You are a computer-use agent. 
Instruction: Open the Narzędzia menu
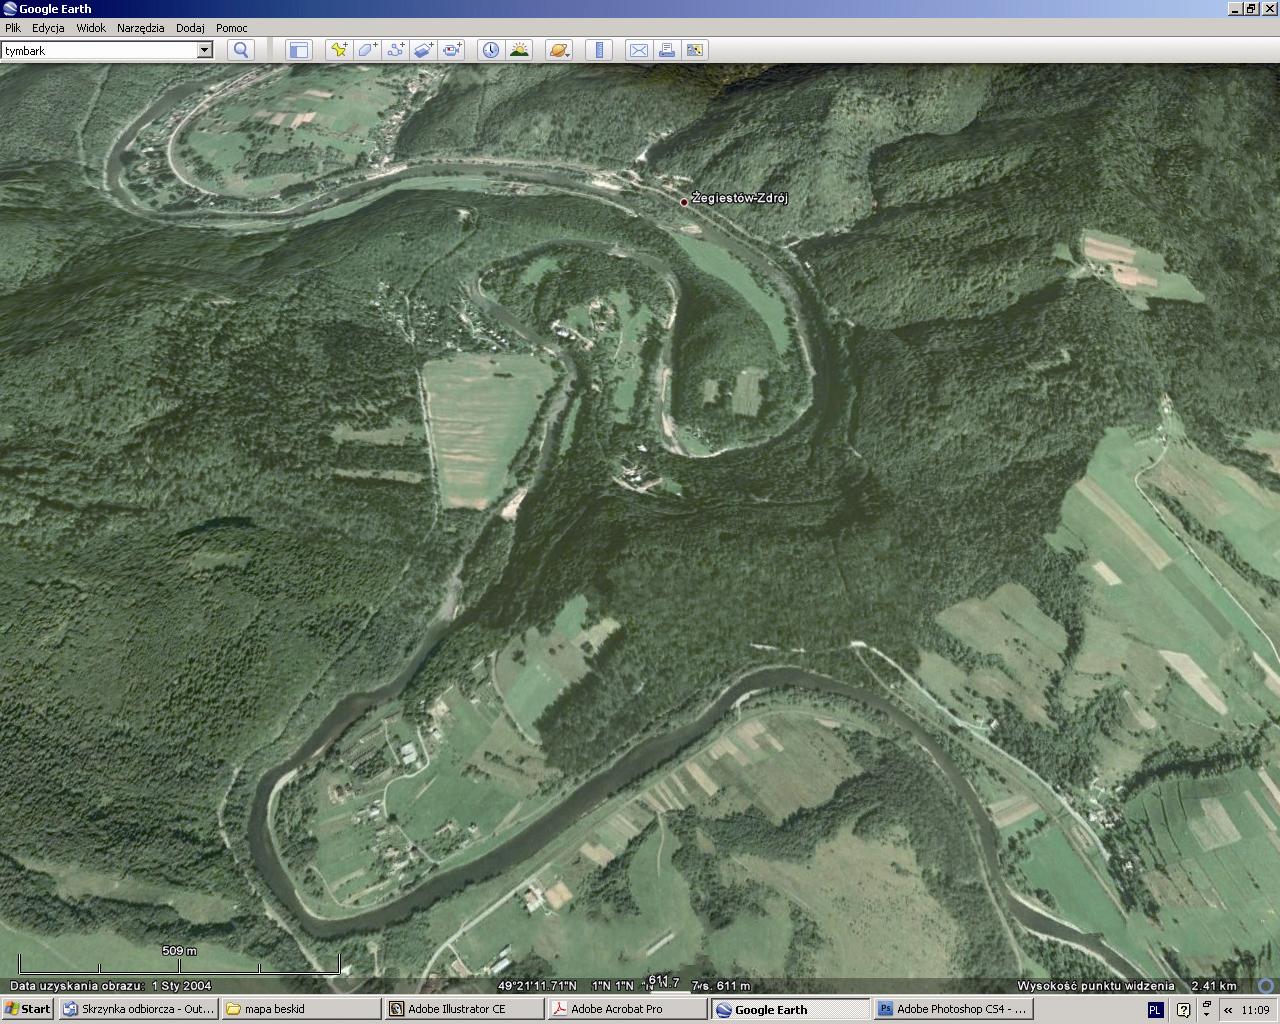(140, 28)
